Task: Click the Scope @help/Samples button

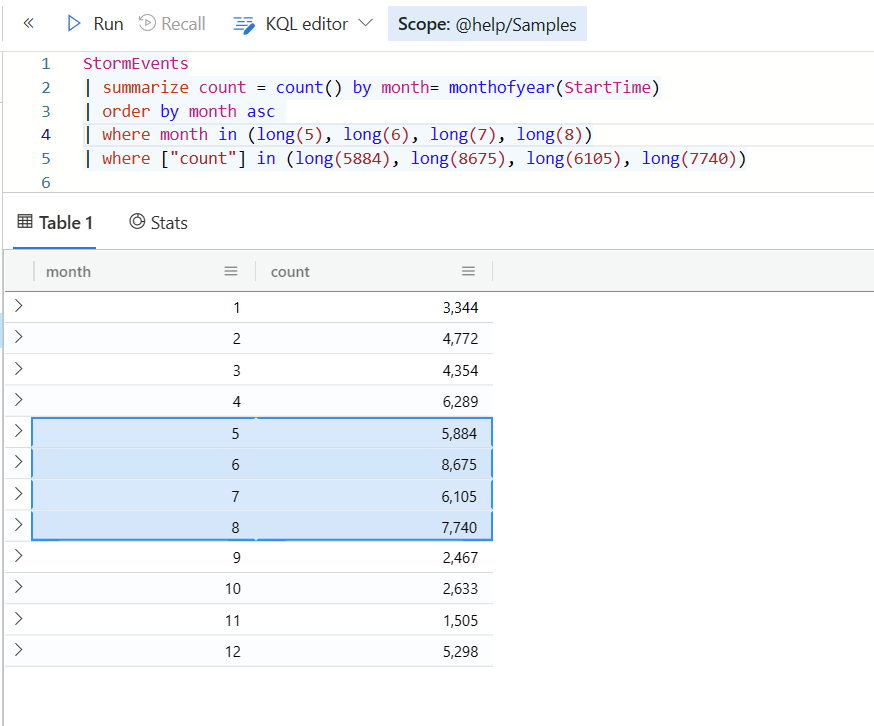Action: coord(487,24)
